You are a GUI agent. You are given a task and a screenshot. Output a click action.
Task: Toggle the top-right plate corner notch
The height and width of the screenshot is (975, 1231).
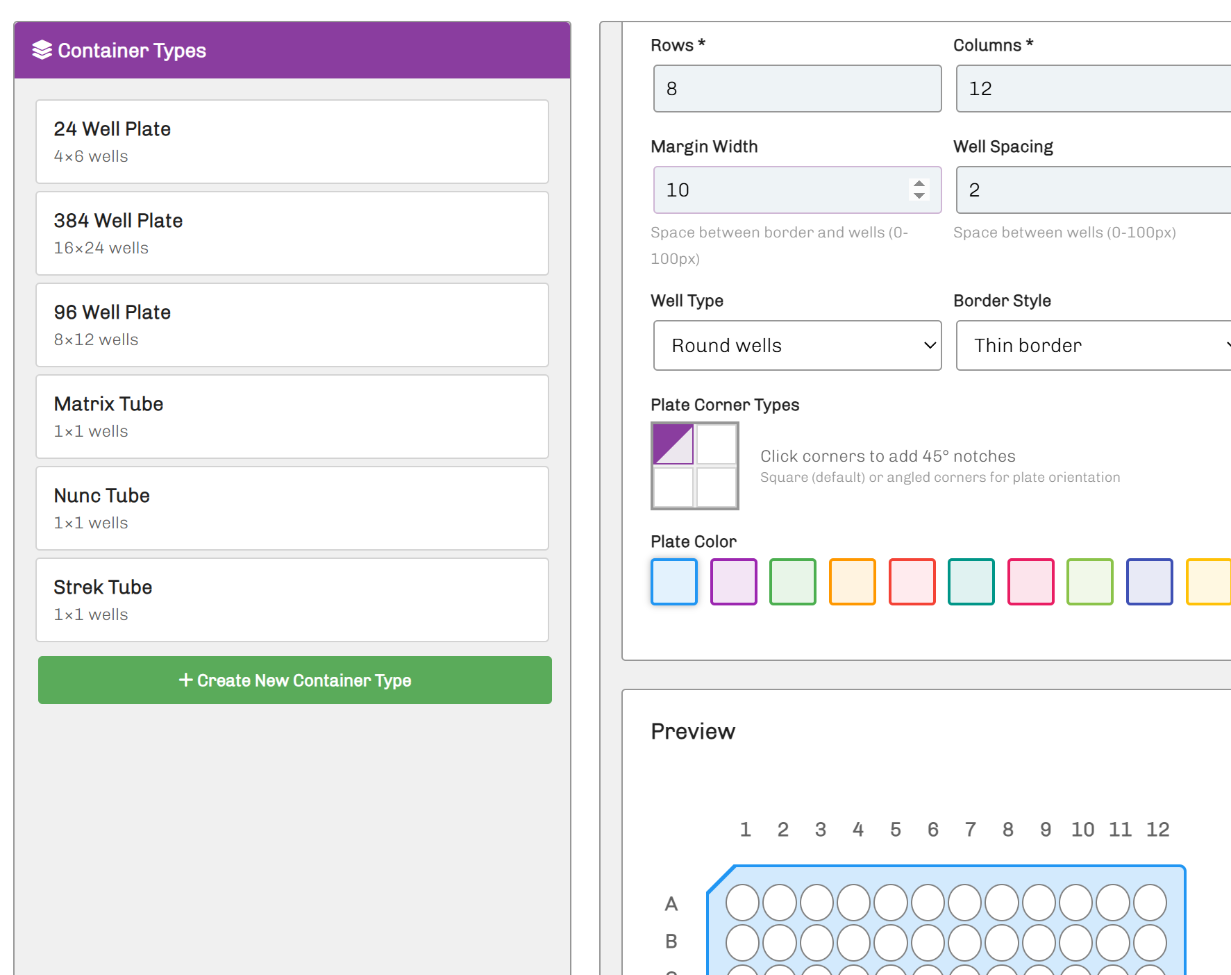tap(717, 444)
